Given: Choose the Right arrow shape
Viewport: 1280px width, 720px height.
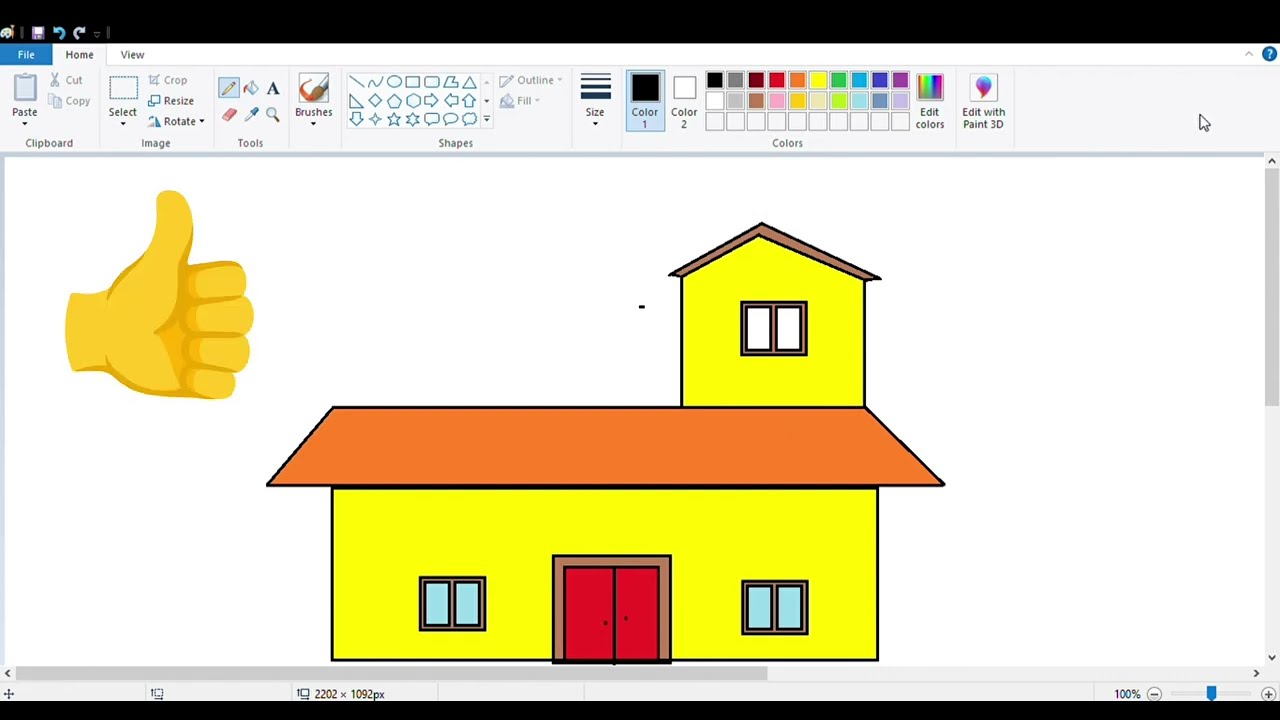Looking at the screenshot, I should 432,101.
